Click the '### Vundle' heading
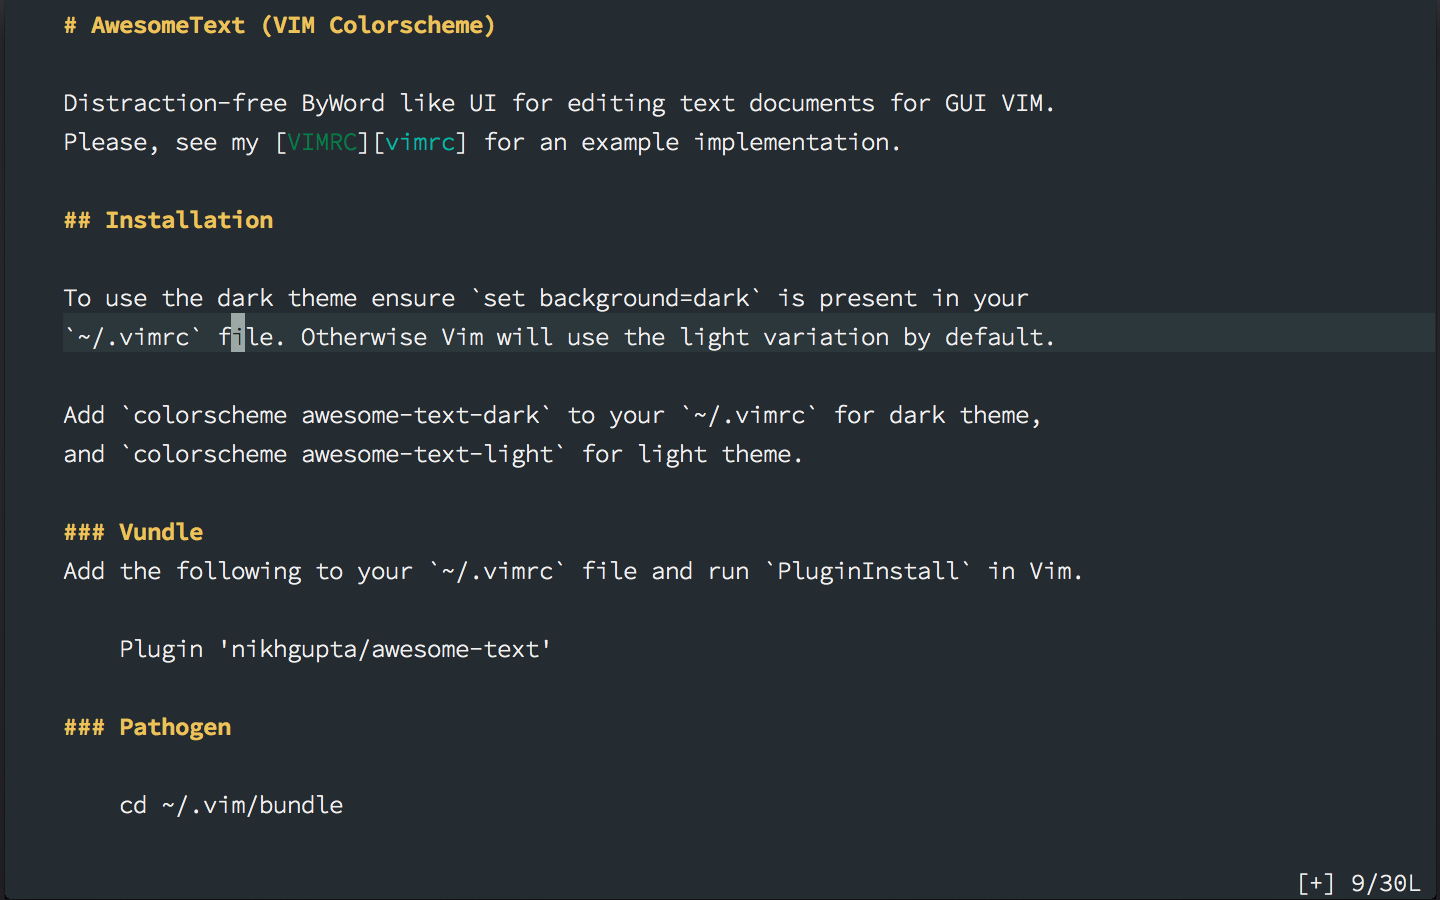Image resolution: width=1440 pixels, height=900 pixels. point(133,532)
